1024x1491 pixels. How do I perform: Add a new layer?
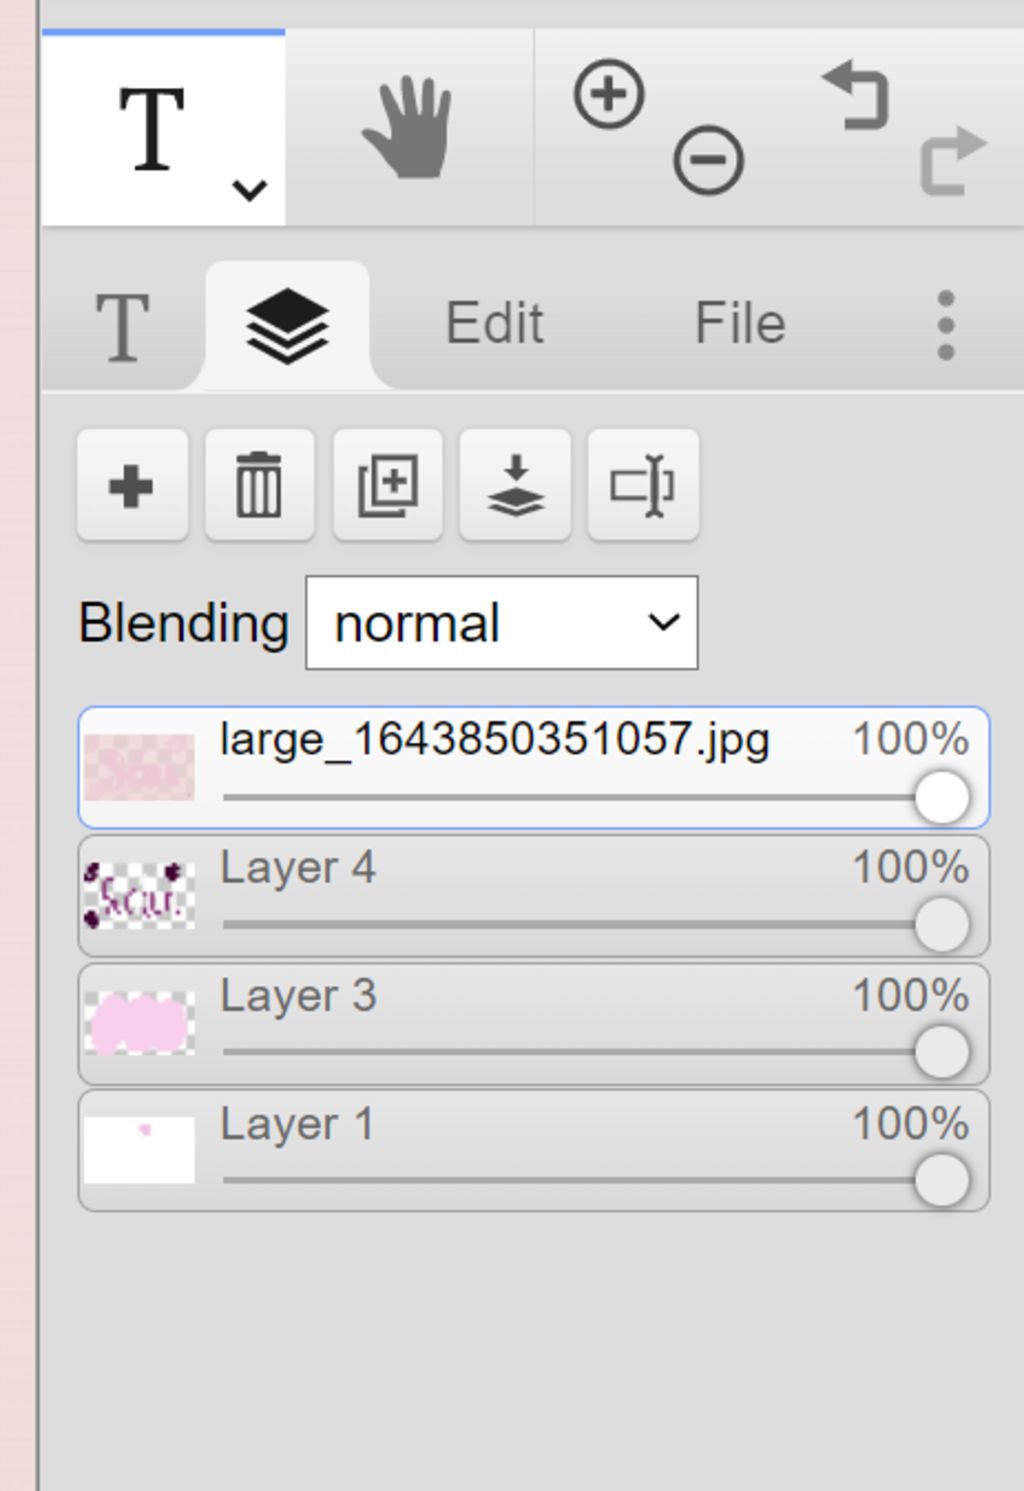click(132, 486)
